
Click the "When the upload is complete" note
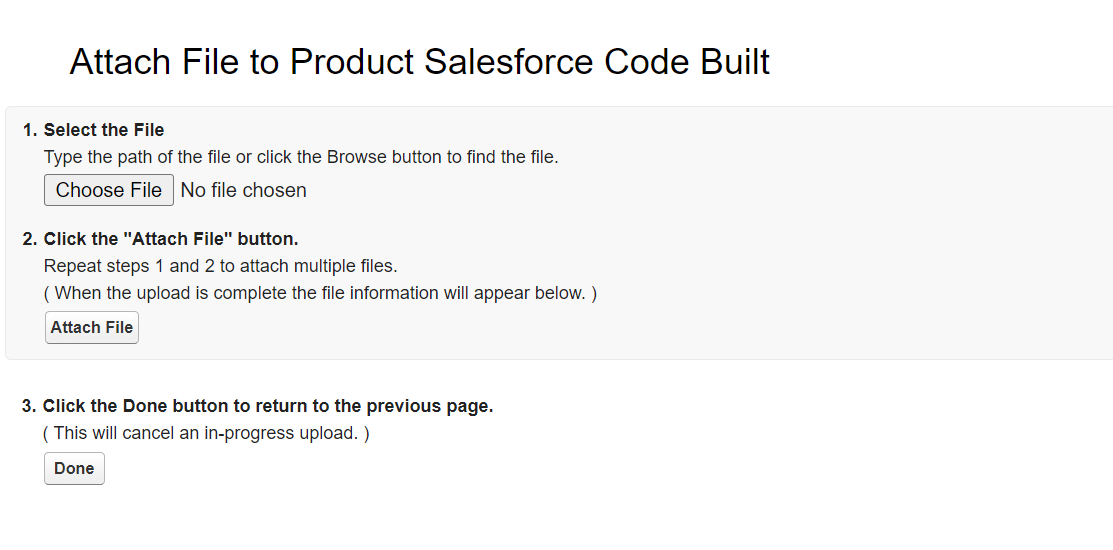pyautogui.click(x=320, y=293)
